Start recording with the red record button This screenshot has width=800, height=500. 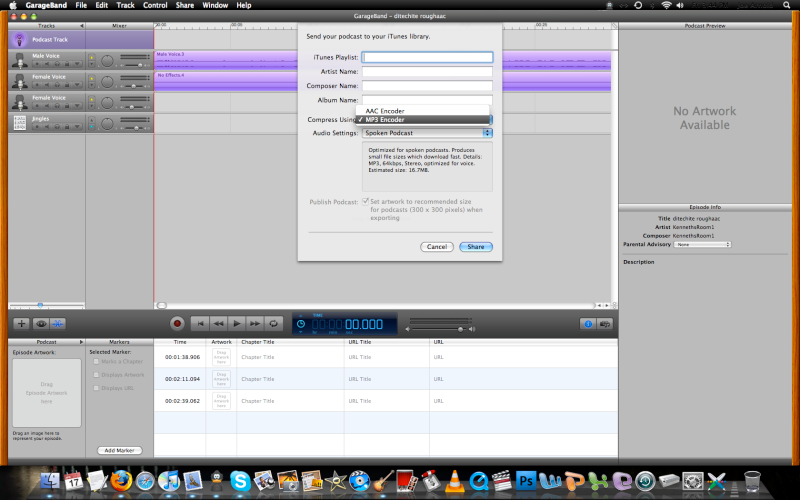[177, 323]
